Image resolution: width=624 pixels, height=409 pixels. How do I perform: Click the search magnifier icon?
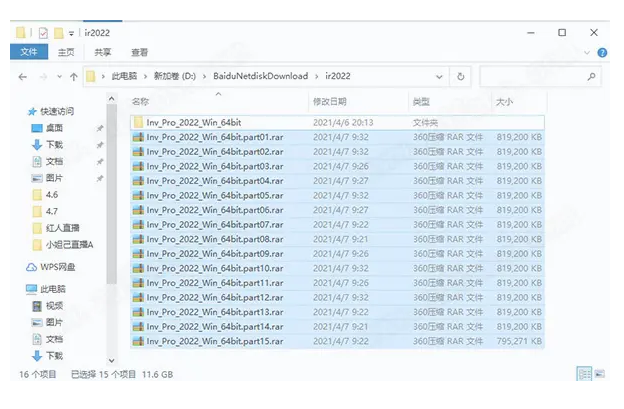pos(591,76)
